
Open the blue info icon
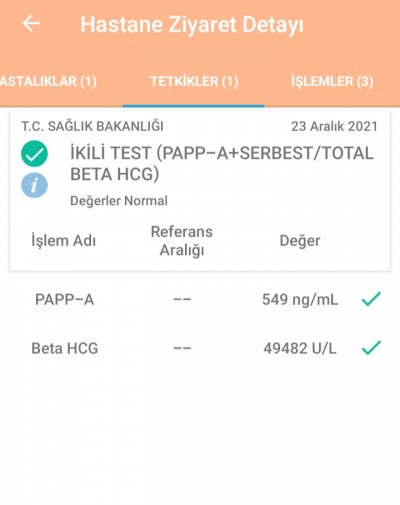[x=34, y=185]
